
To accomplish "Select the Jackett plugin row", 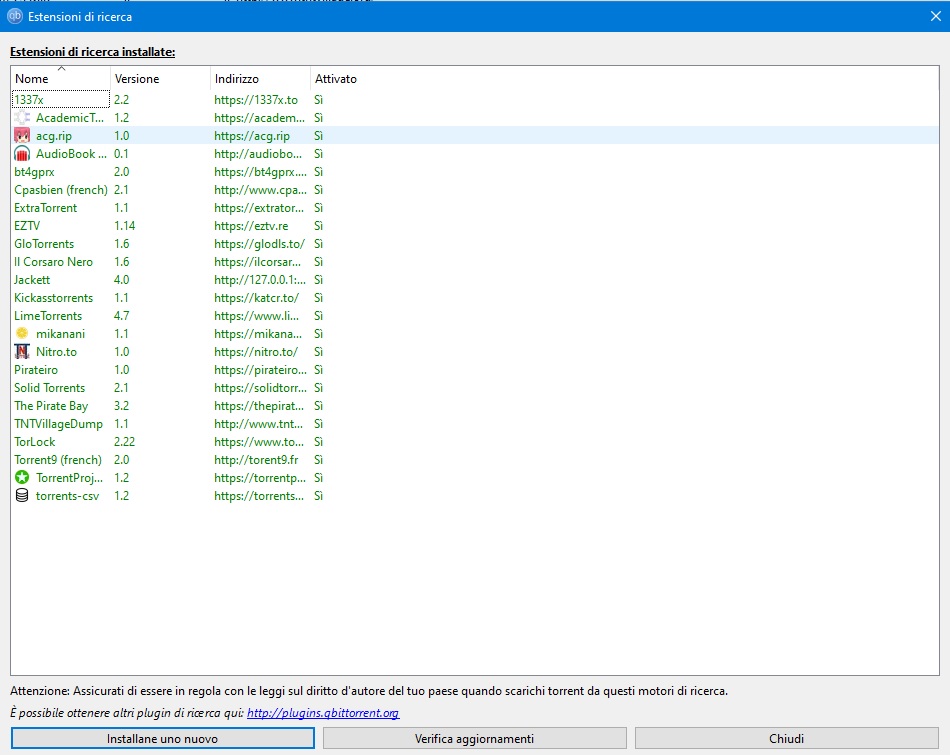I will [474, 280].
